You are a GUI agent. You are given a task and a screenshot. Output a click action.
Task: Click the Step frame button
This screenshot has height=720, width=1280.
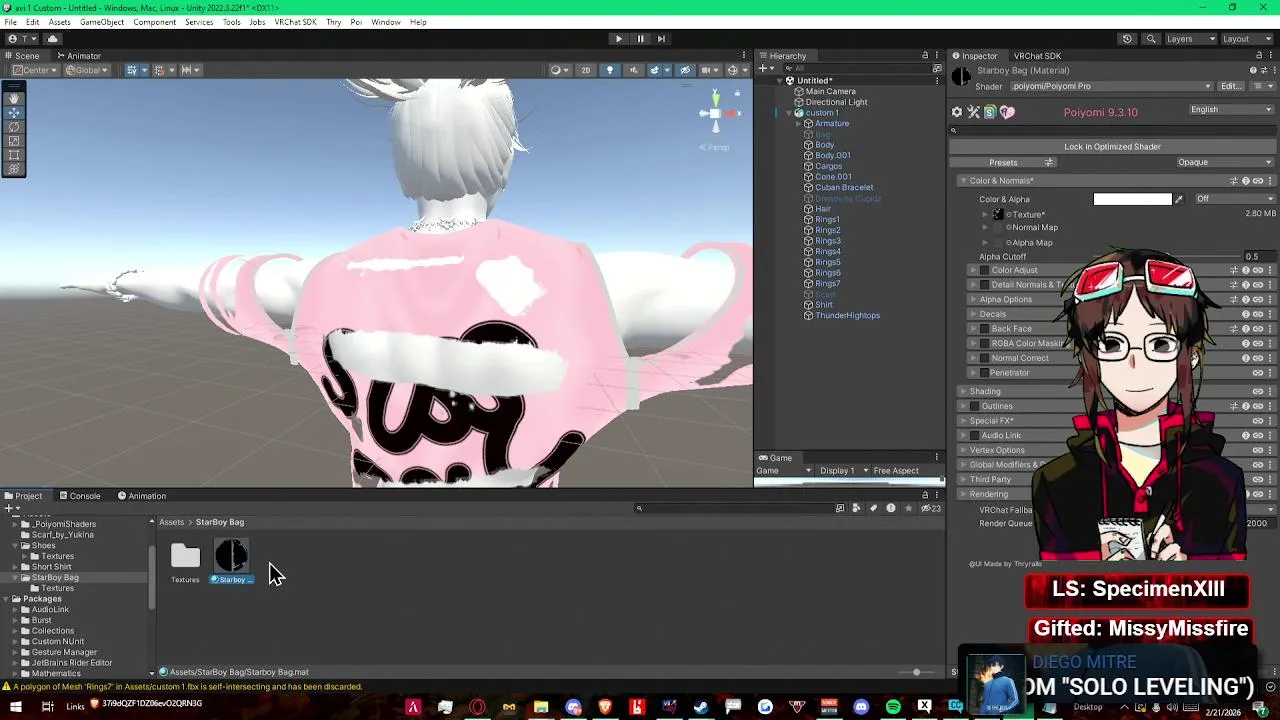[662, 39]
